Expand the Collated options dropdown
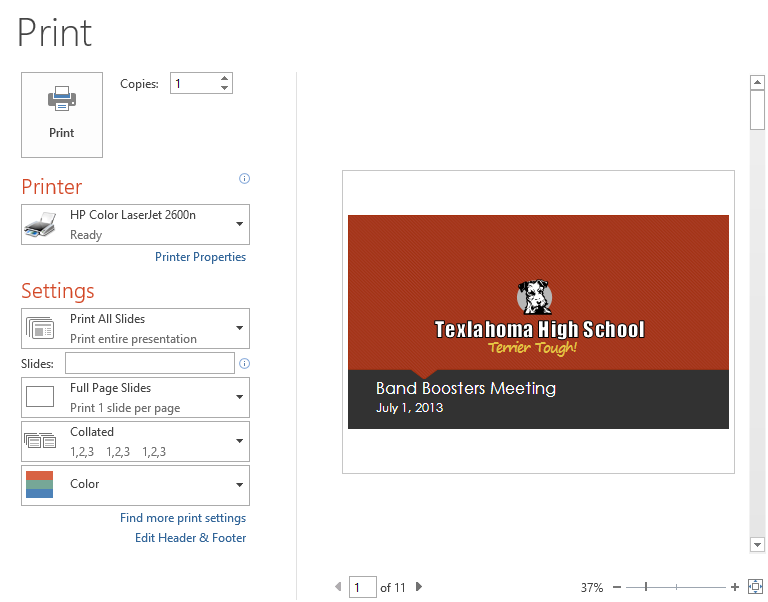 (135, 441)
